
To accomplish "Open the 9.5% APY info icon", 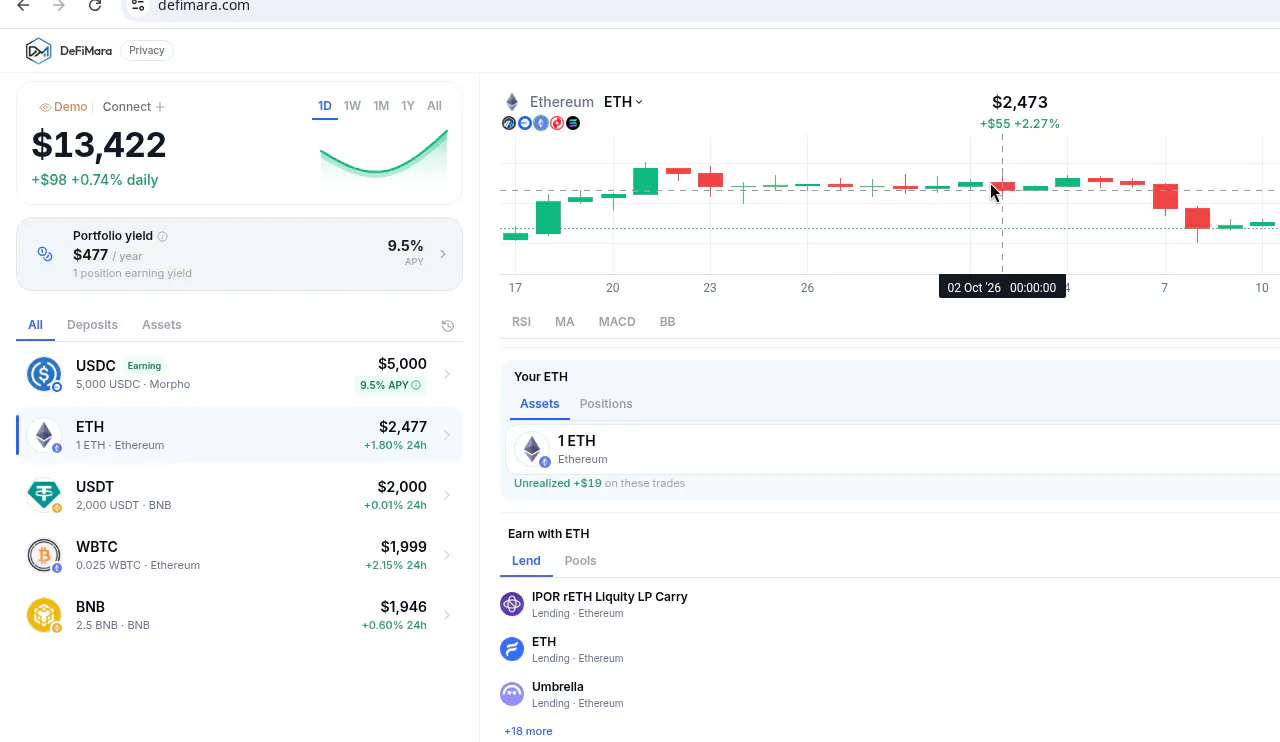I will pos(417,385).
